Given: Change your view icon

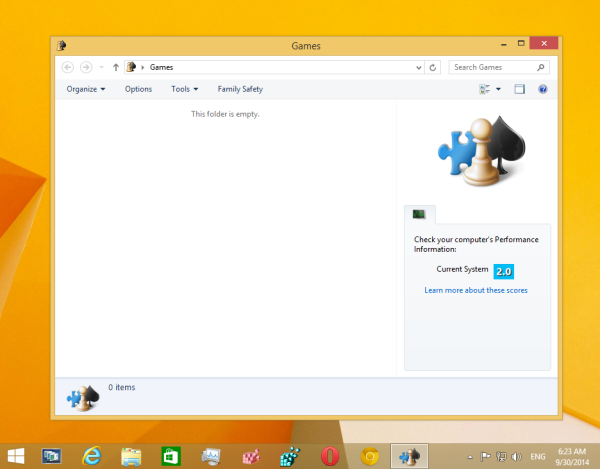Looking at the screenshot, I should click(x=484, y=89).
